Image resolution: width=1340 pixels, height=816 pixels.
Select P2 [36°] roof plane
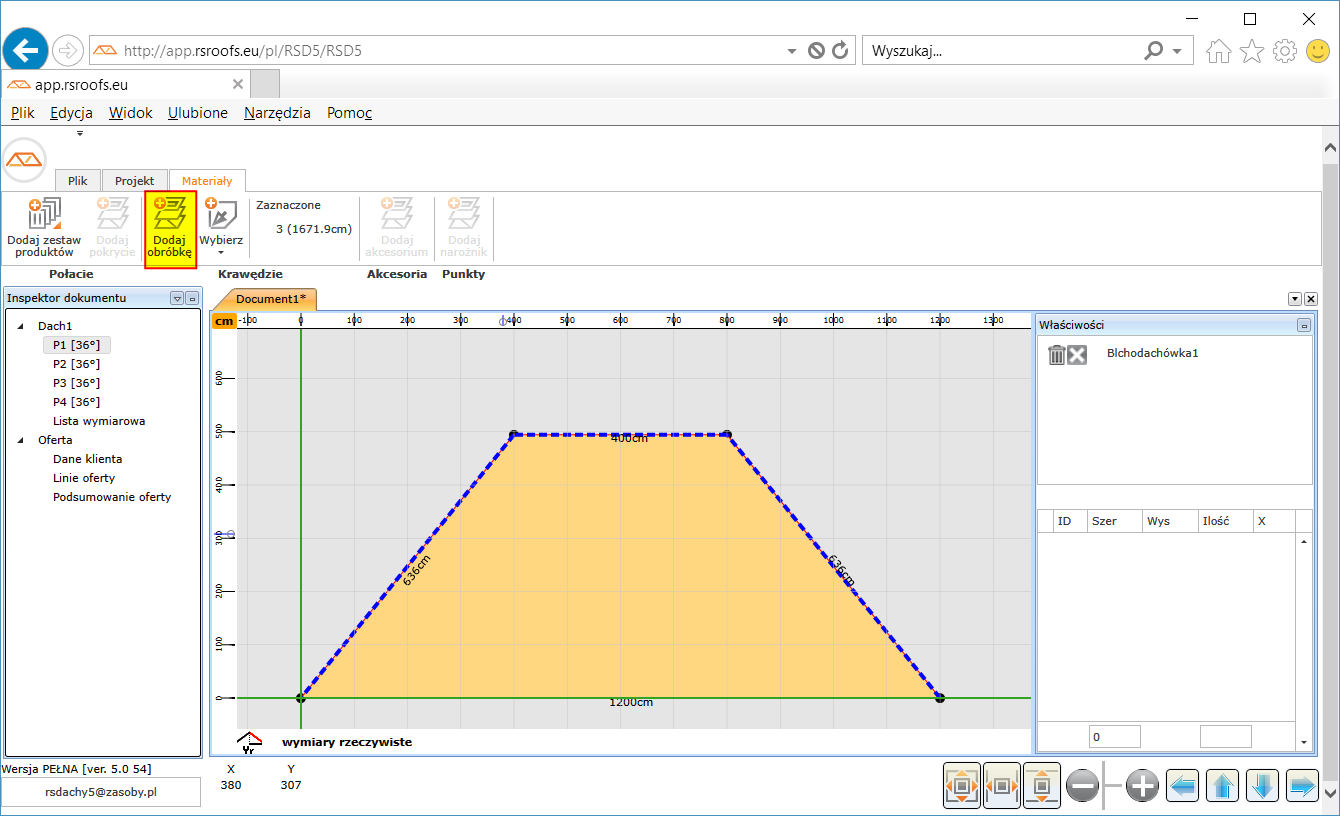point(76,364)
